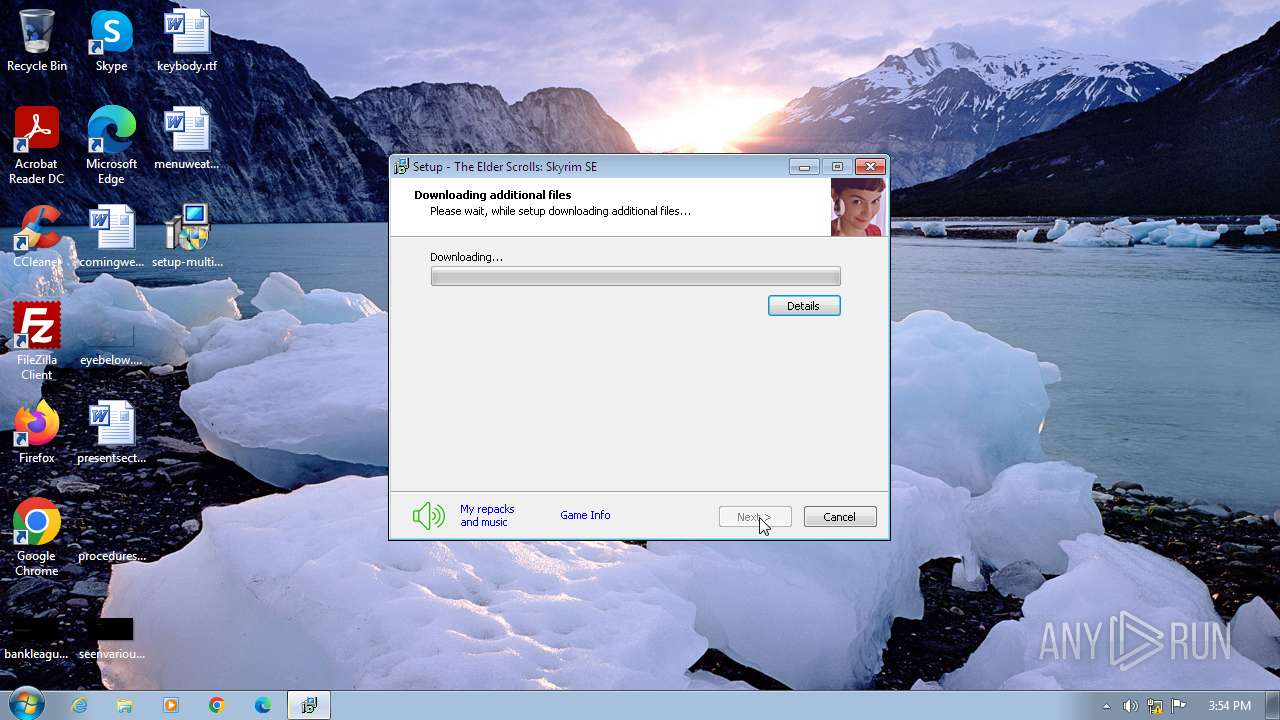This screenshot has width=1280, height=720.
Task: Open the Game Info link
Action: pyautogui.click(x=585, y=515)
